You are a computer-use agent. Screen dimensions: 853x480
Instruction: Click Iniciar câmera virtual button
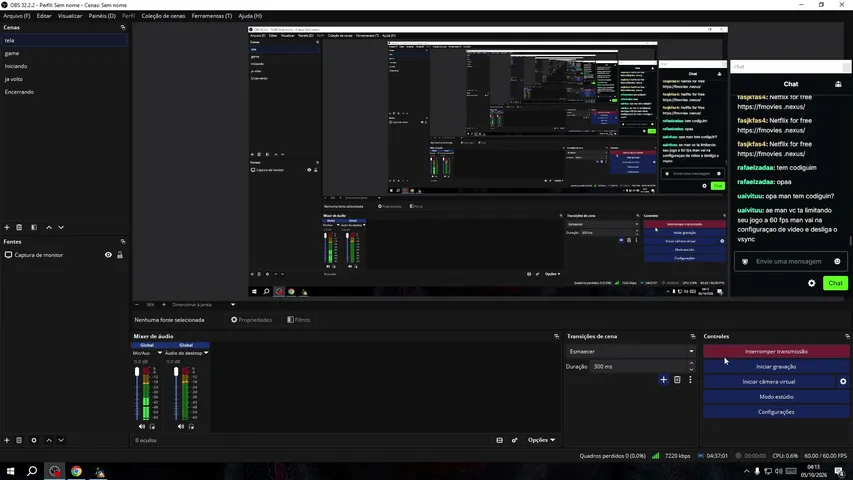coord(769,382)
